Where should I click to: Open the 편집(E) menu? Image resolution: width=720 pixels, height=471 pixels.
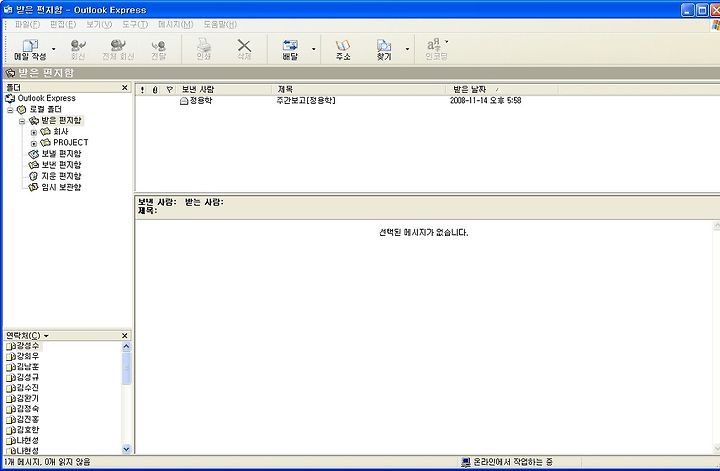point(62,24)
